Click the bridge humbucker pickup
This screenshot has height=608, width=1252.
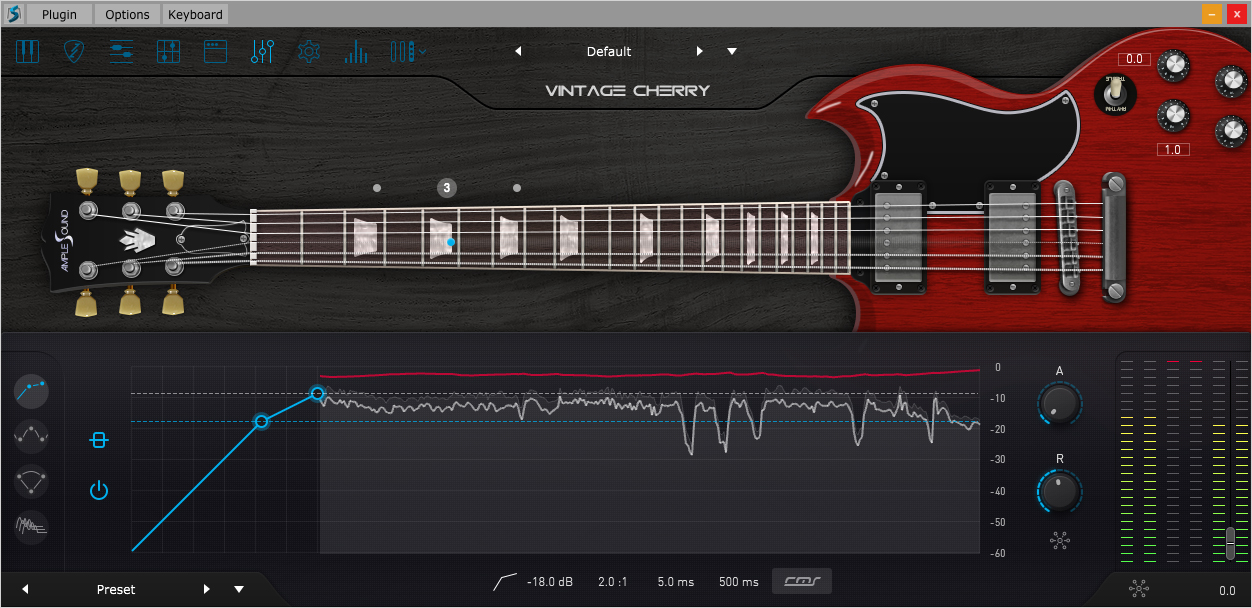(x=1013, y=236)
